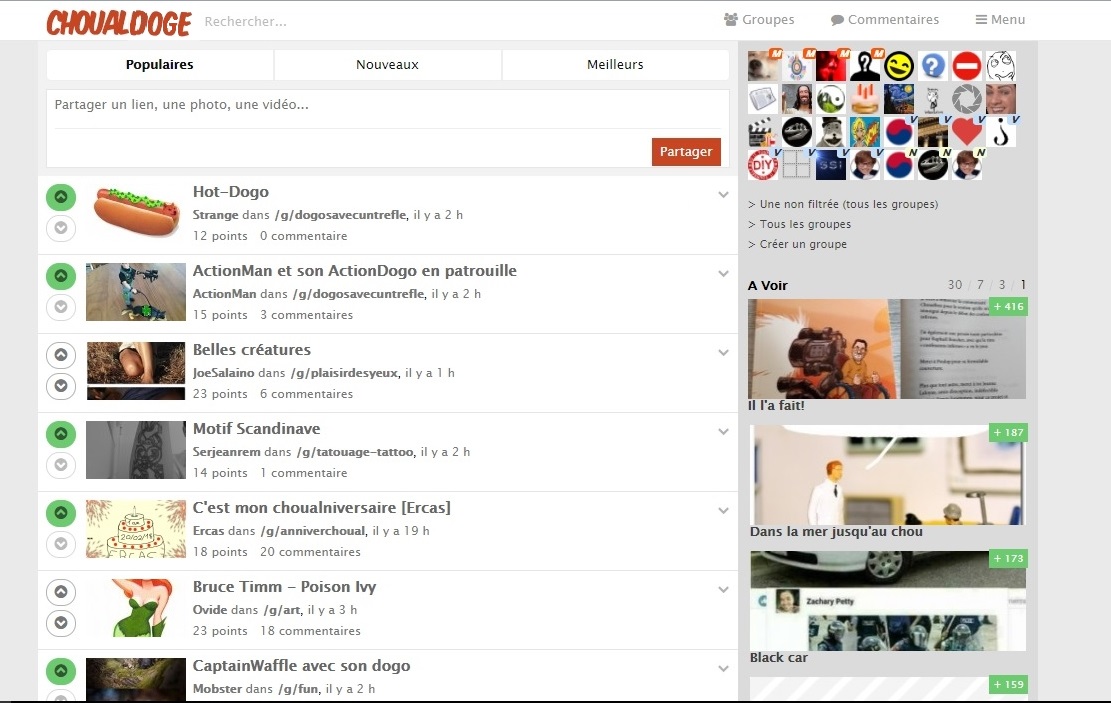Image resolution: width=1111 pixels, height=703 pixels.
Task: Open the yellow laughing smiley group
Action: (899, 66)
